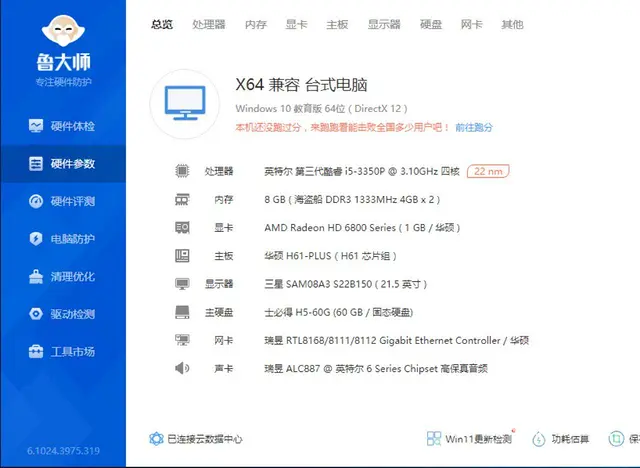Switch to the 网卡 tab
Image resolution: width=640 pixels, height=468 pixels.
pos(471,24)
